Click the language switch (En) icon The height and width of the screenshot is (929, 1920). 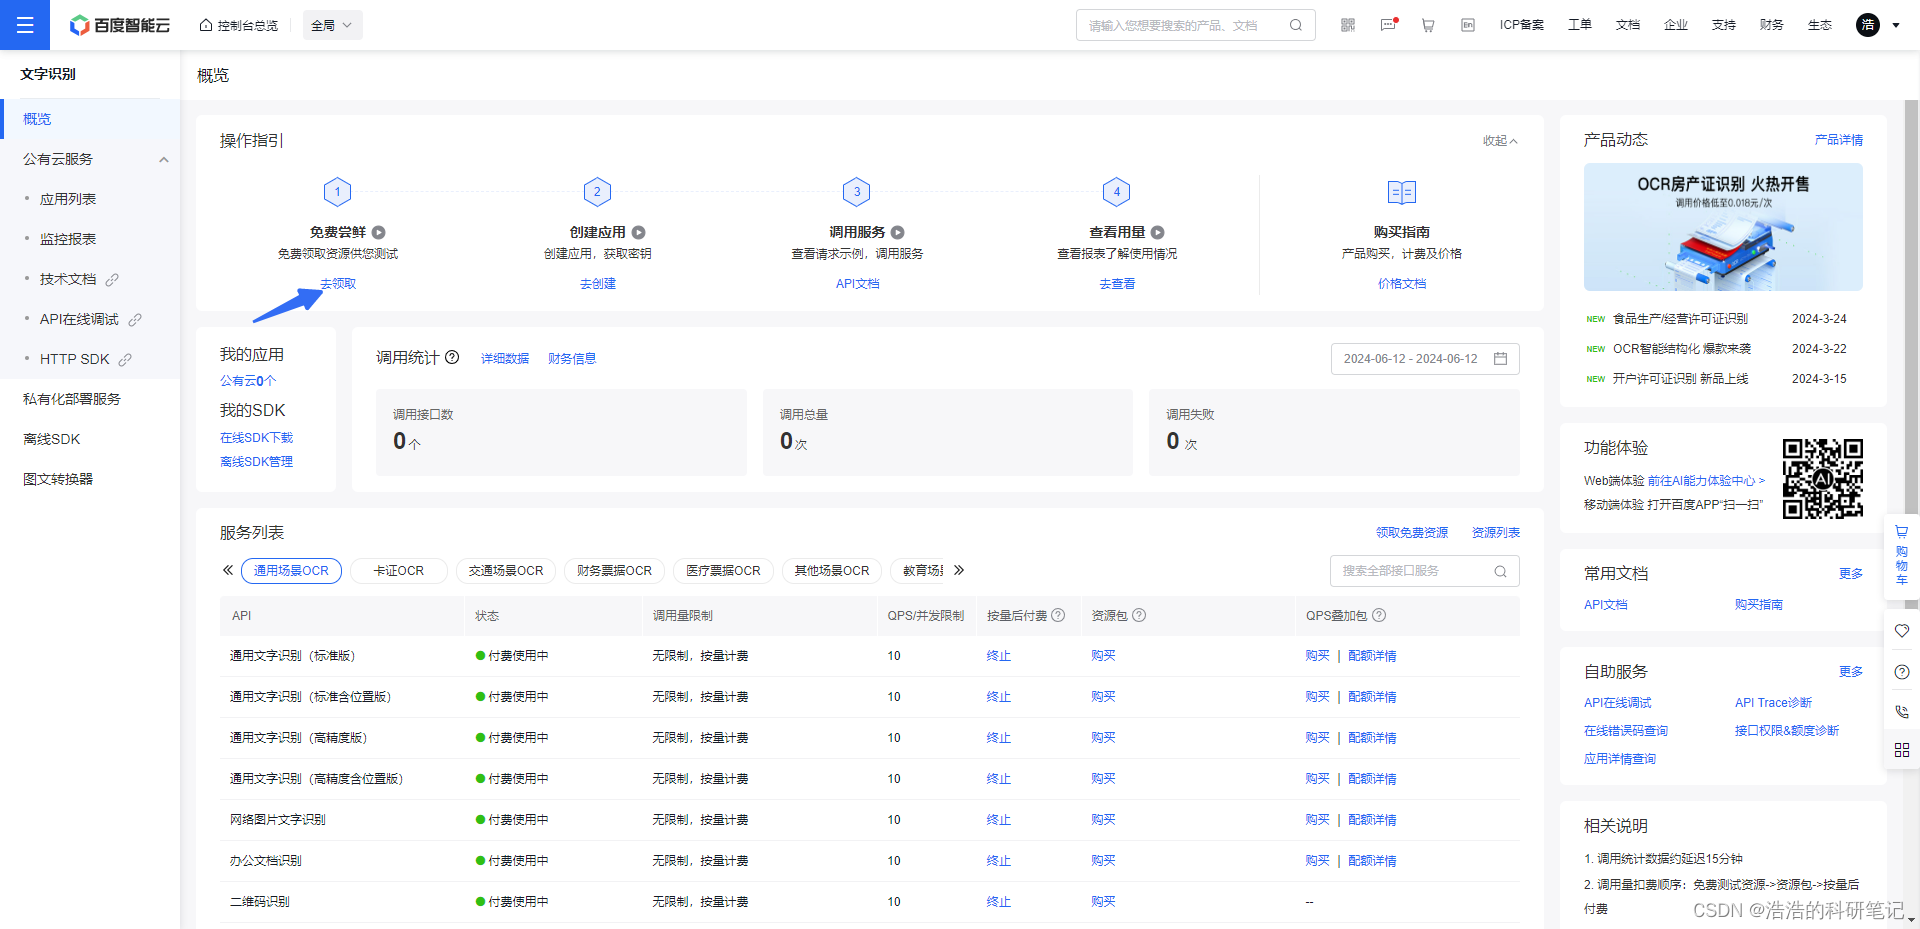pyautogui.click(x=1468, y=25)
